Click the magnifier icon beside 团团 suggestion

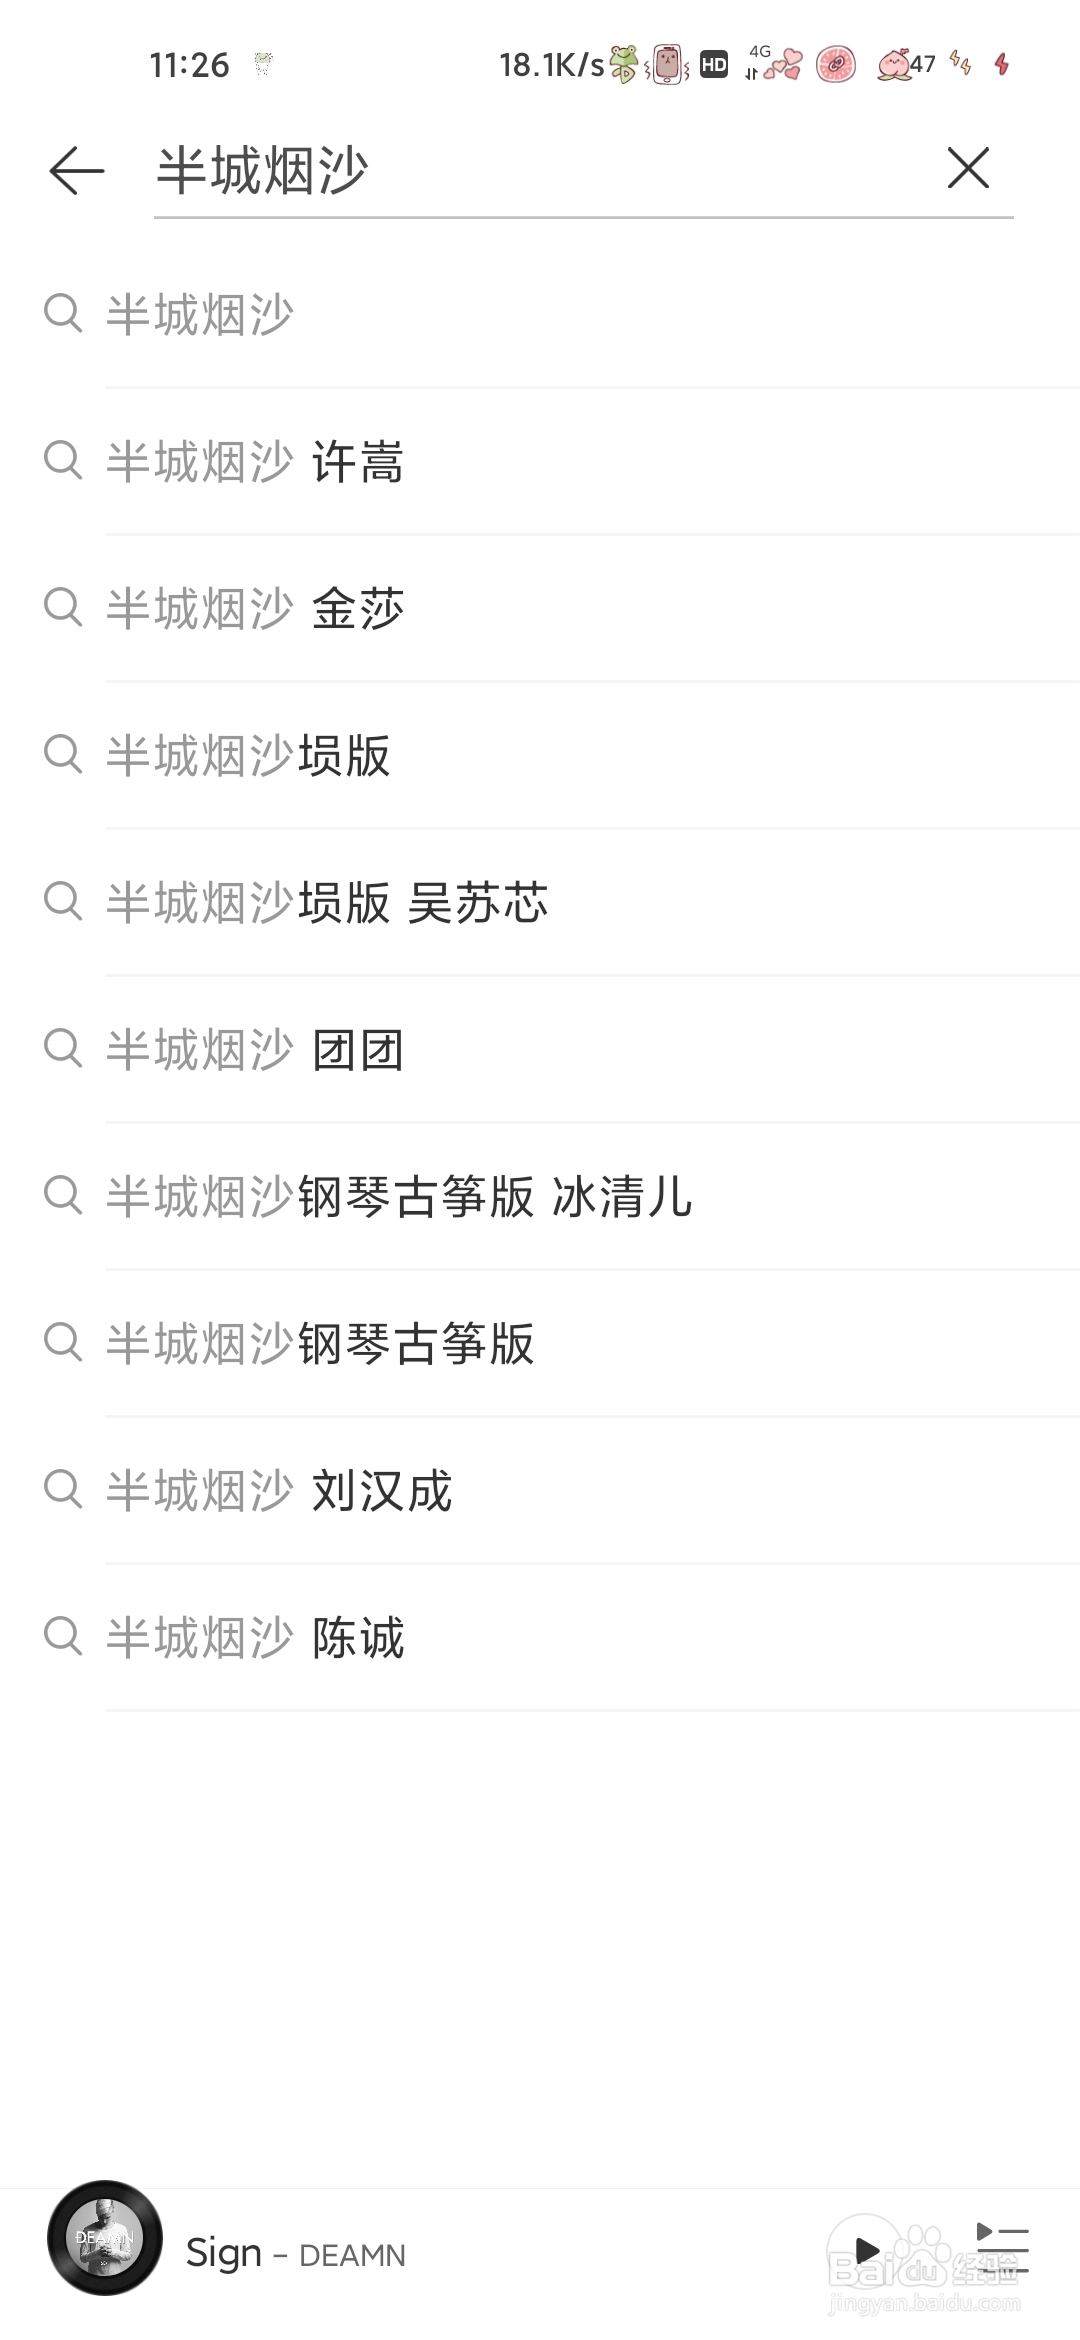[63, 1048]
